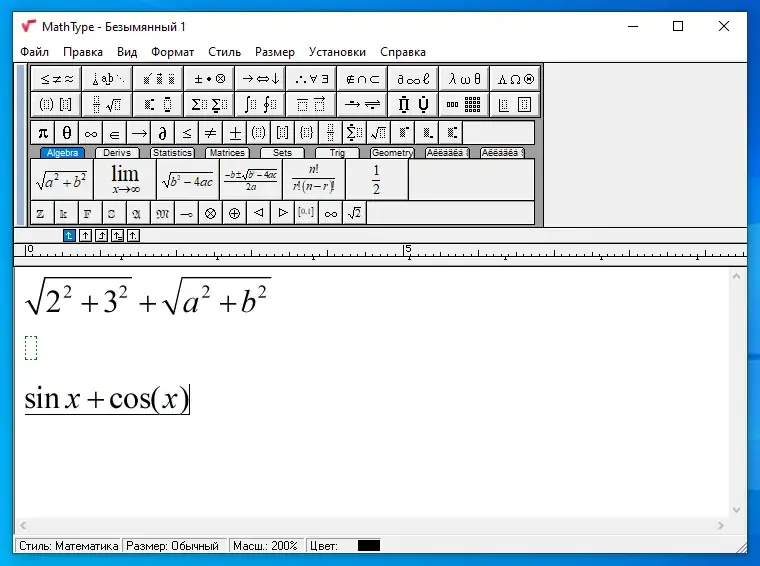Image resolution: width=760 pixels, height=566 pixels.
Task: Click the Масш.: 200% status field
Action: point(266,546)
